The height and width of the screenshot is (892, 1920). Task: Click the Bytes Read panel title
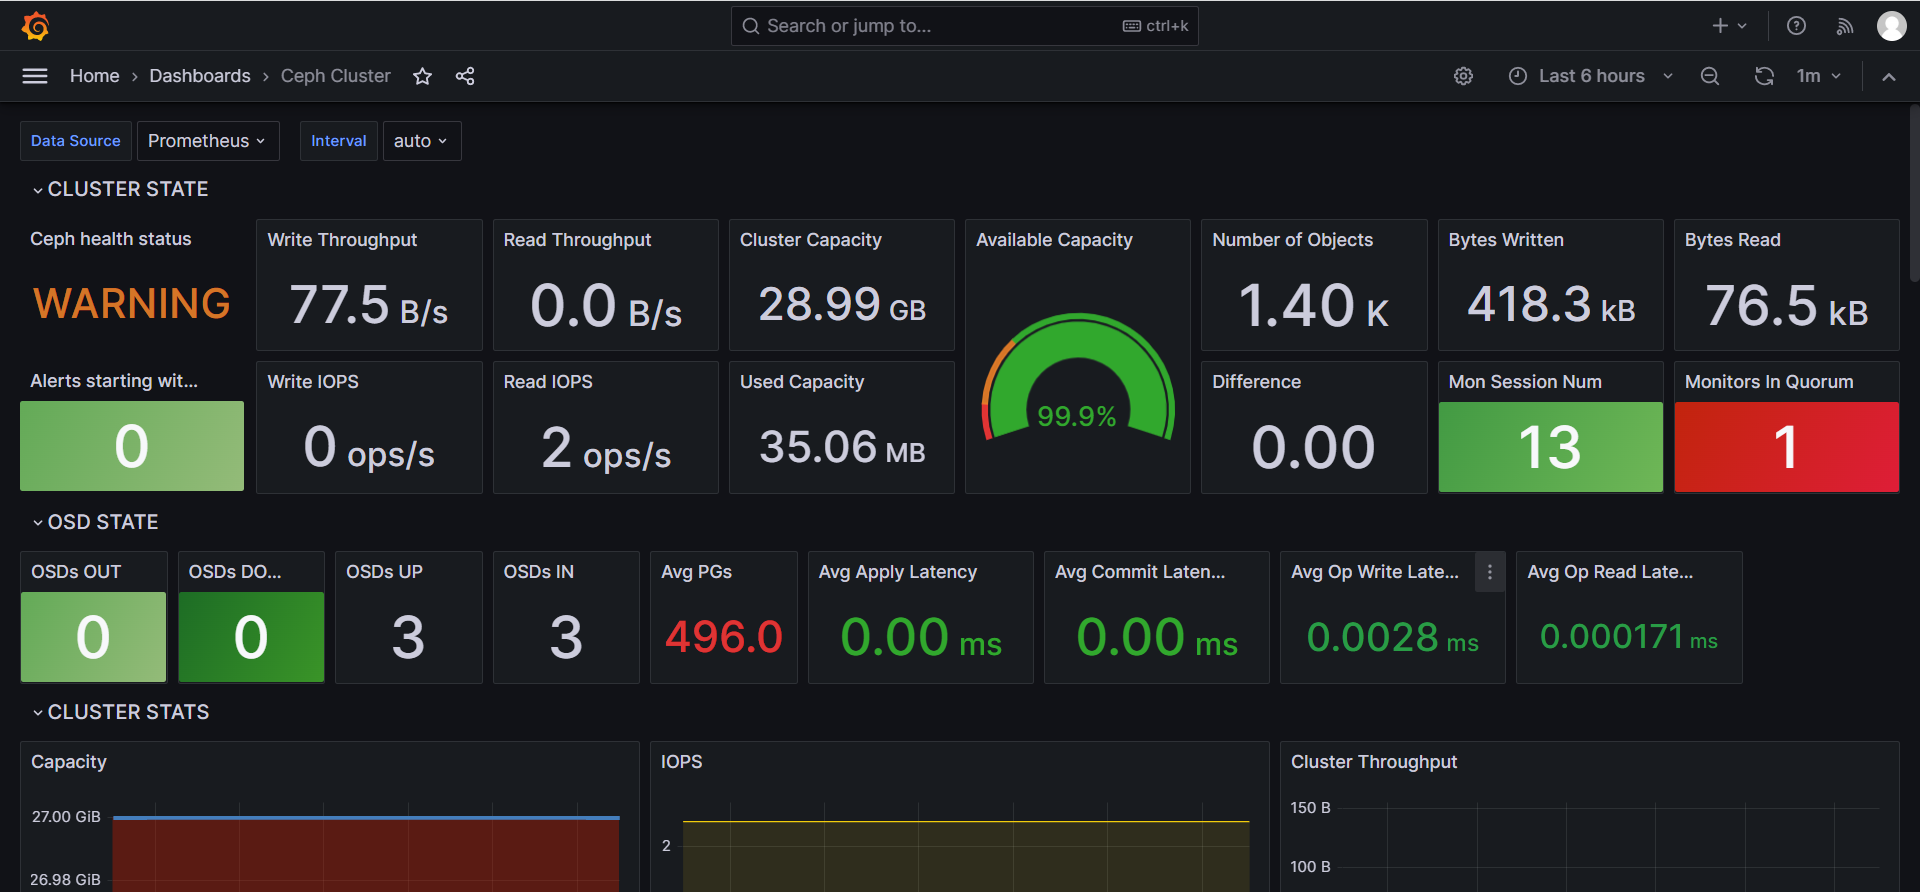coord(1732,240)
